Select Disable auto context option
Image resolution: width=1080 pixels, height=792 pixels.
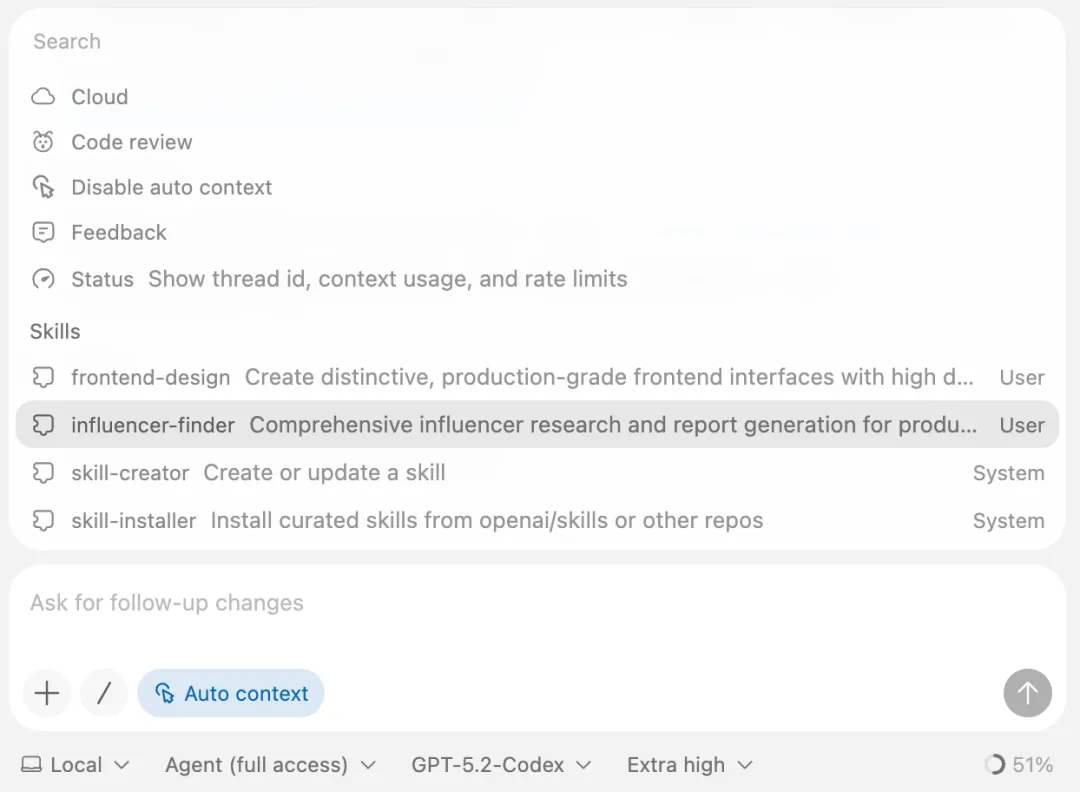point(171,187)
